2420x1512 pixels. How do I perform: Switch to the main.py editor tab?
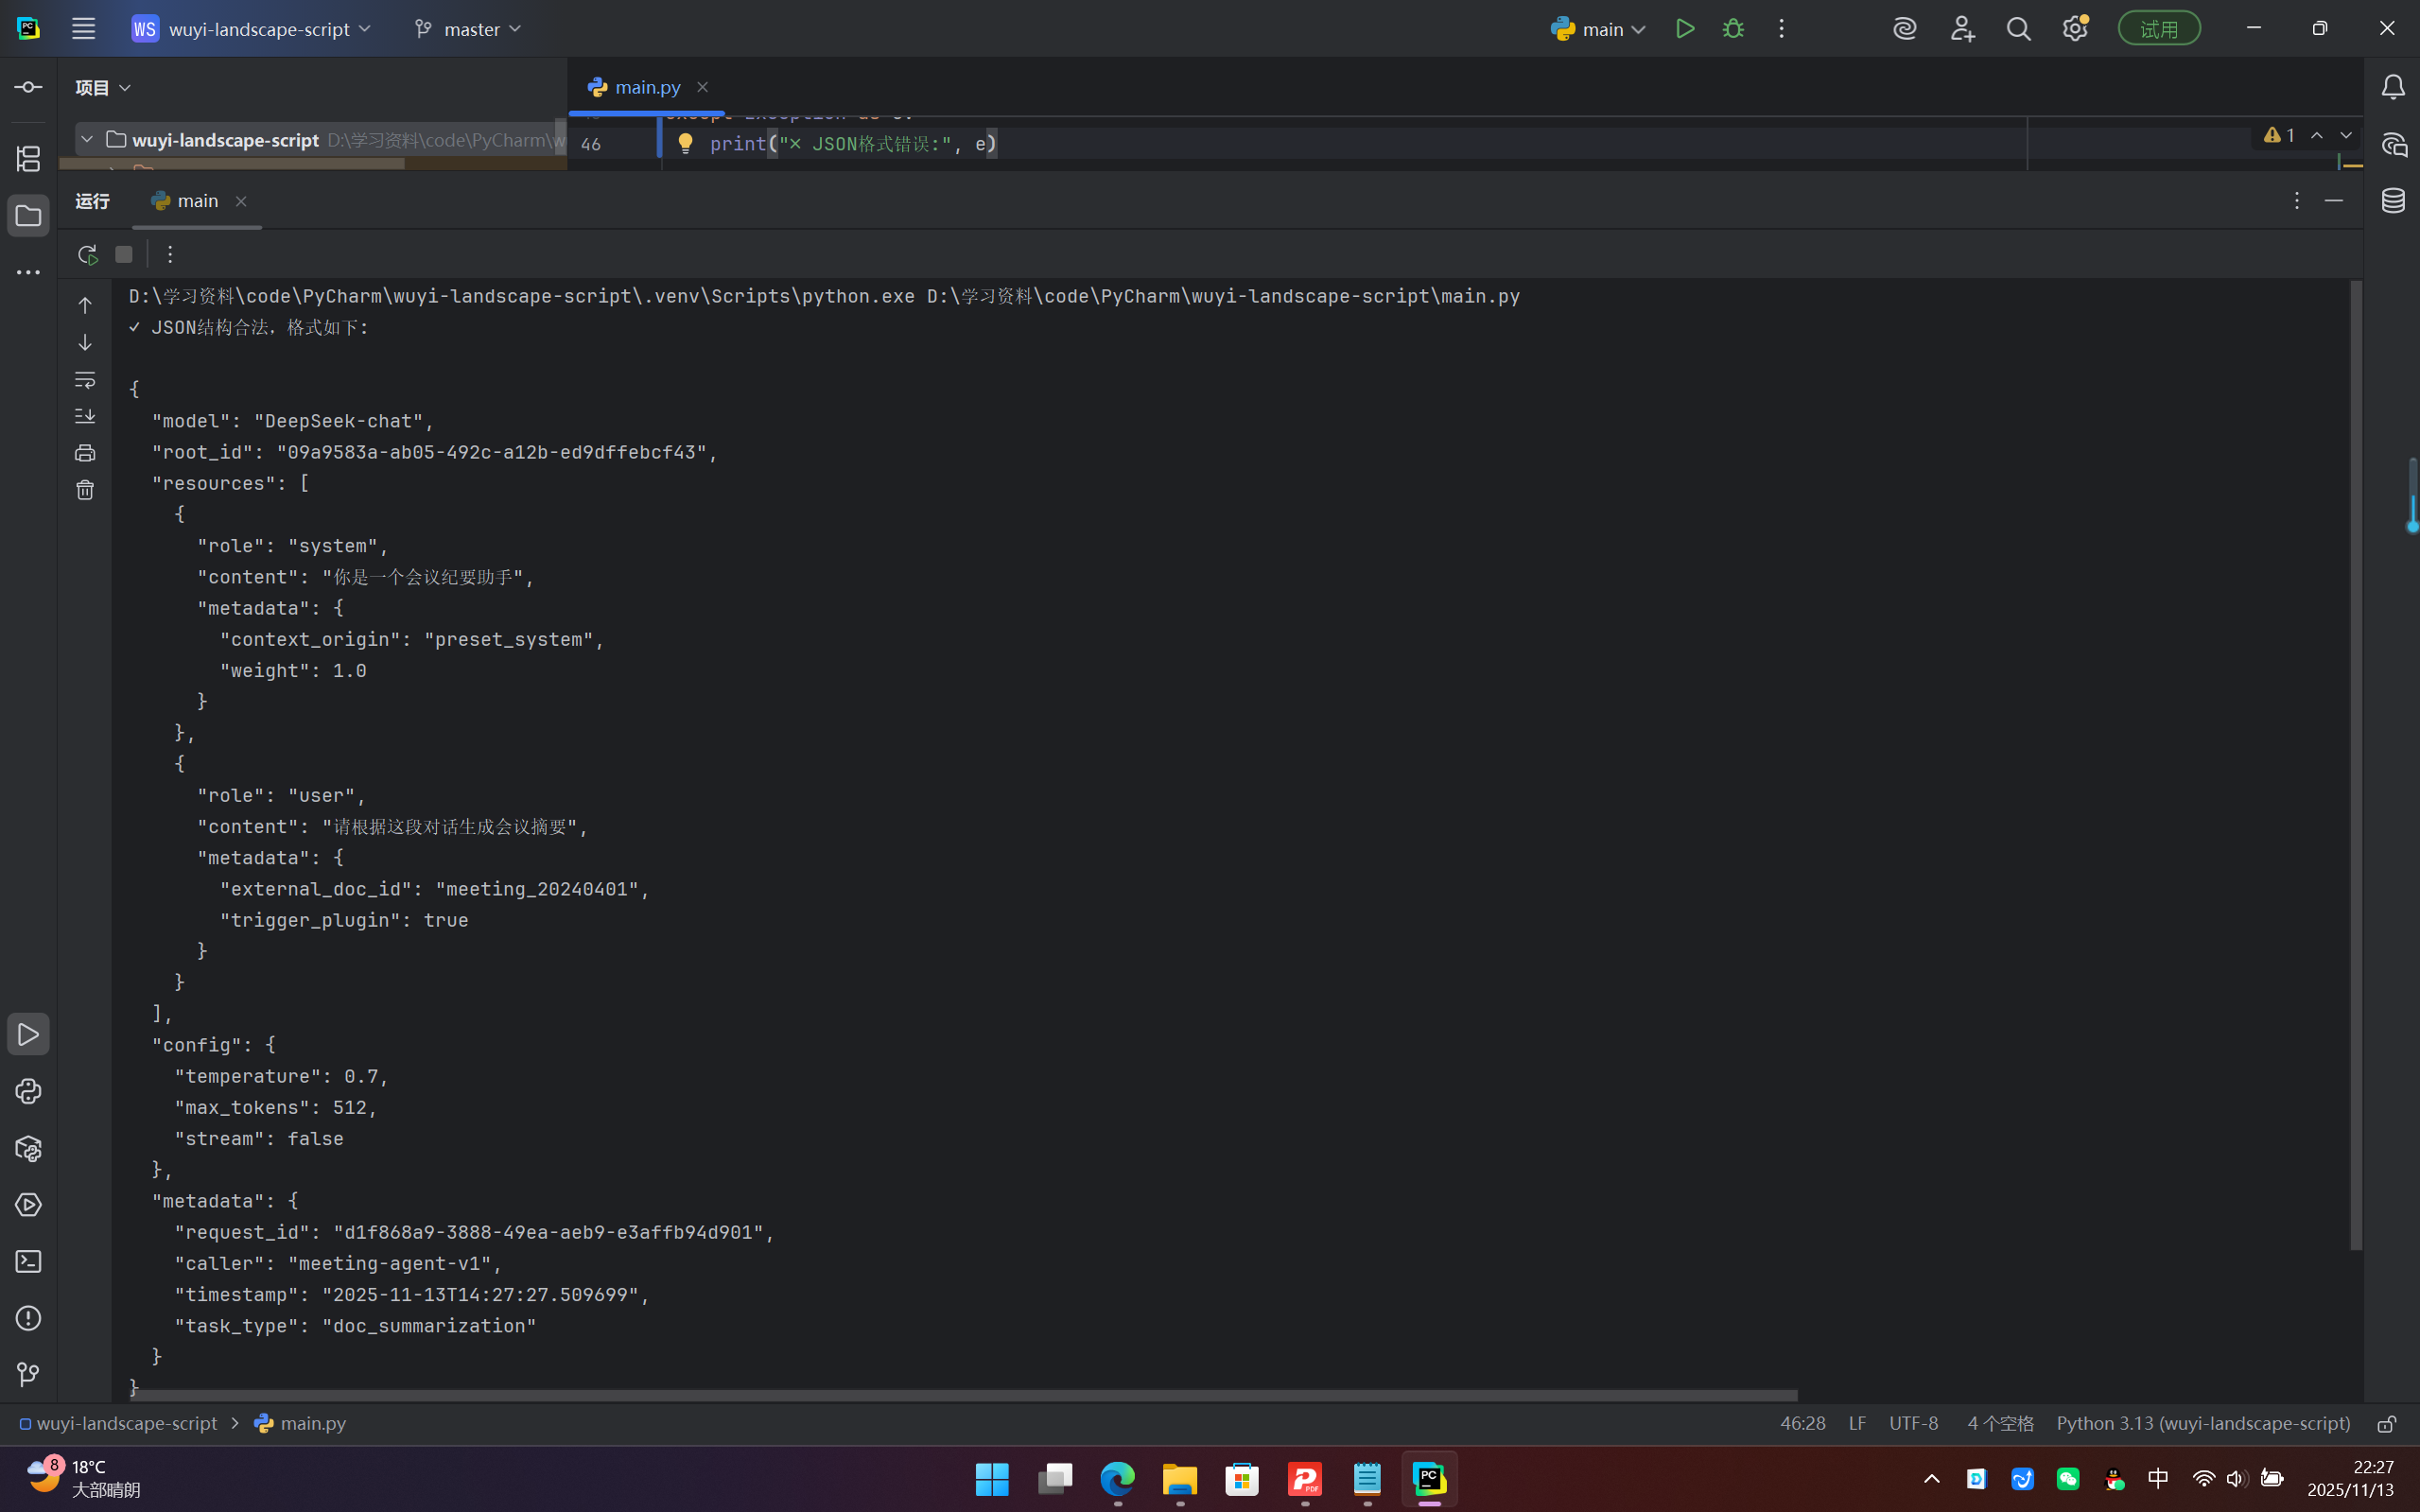[646, 88]
